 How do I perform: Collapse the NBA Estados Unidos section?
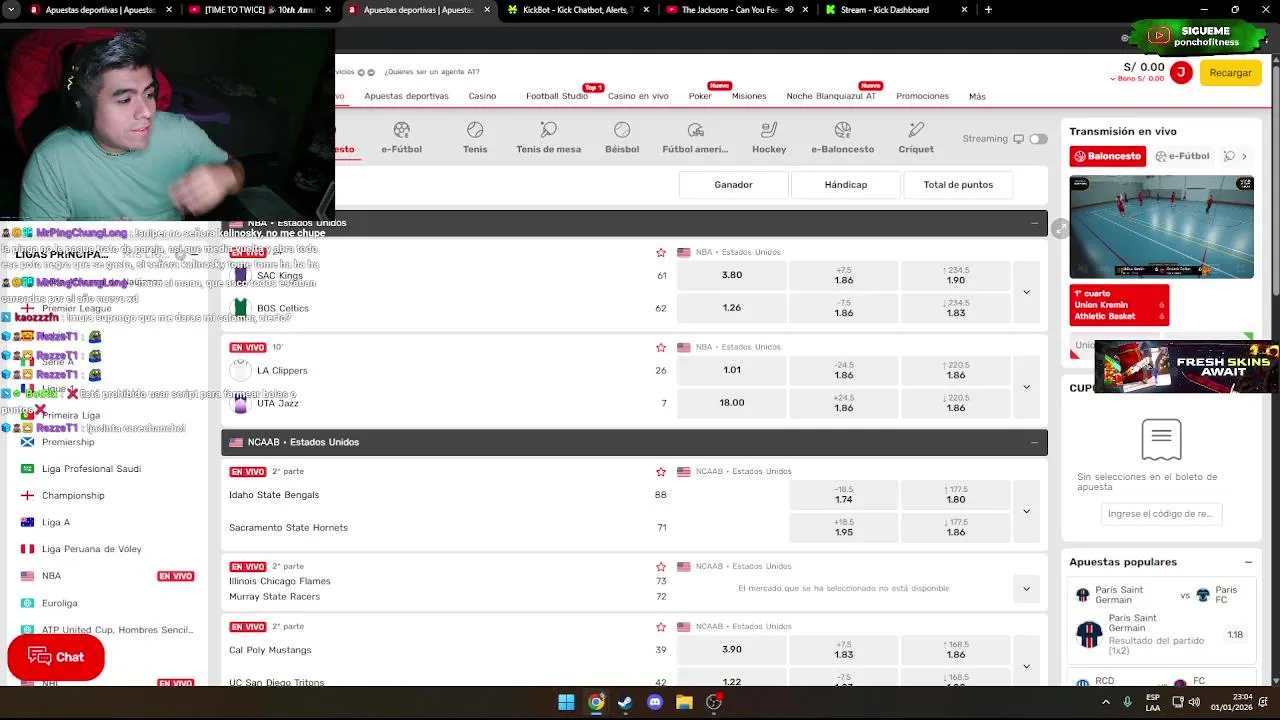(x=1034, y=223)
